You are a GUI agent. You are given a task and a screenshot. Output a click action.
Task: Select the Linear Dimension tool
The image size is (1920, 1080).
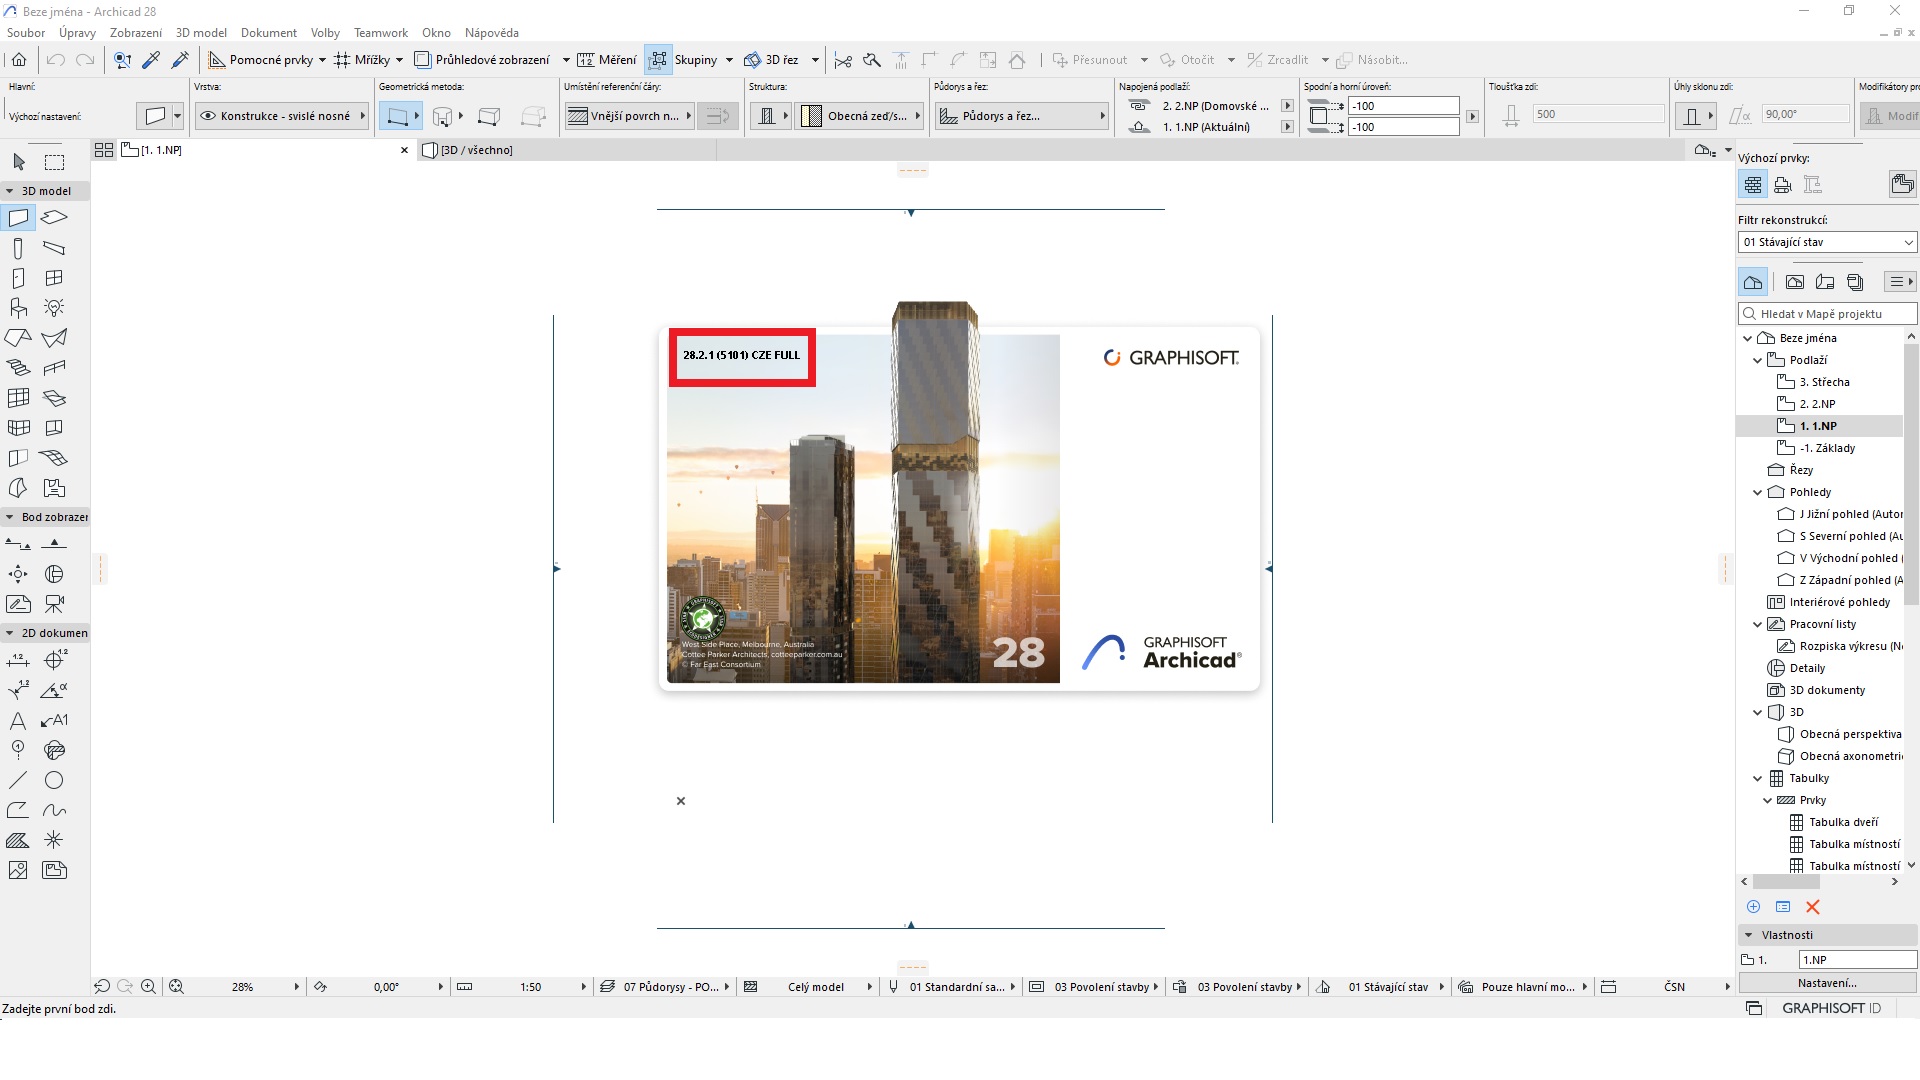pyautogui.click(x=19, y=660)
